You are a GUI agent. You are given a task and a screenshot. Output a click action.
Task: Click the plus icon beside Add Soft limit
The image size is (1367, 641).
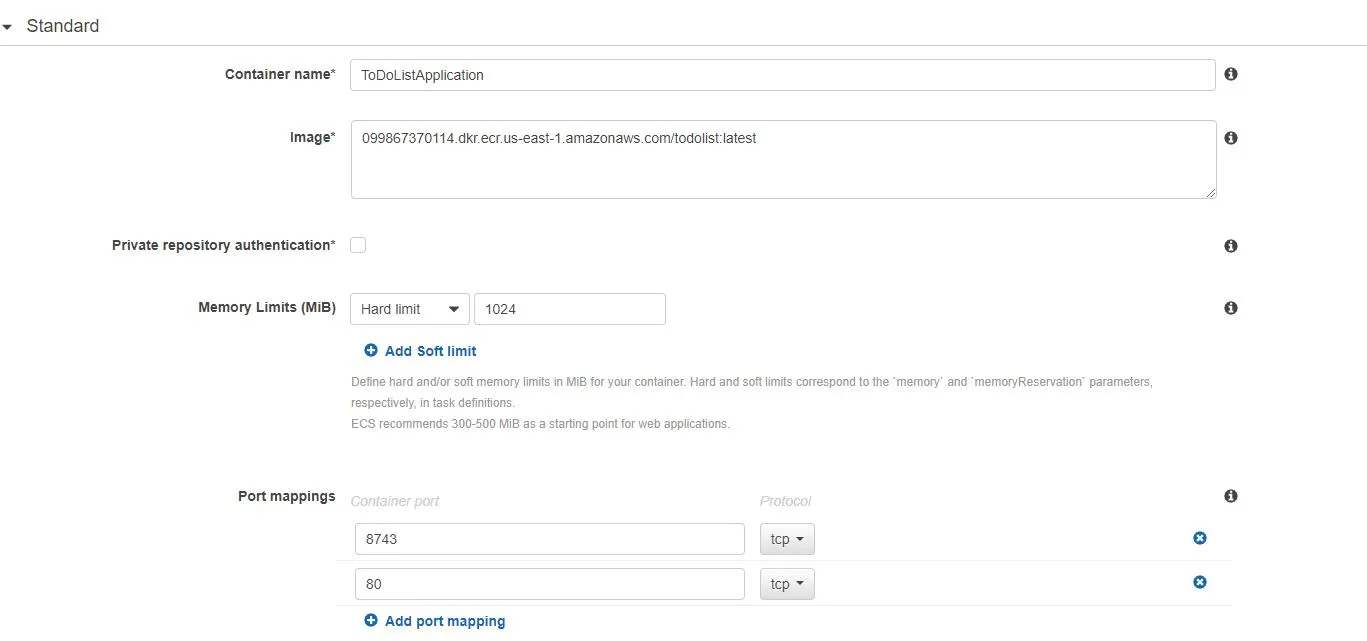pyautogui.click(x=371, y=351)
